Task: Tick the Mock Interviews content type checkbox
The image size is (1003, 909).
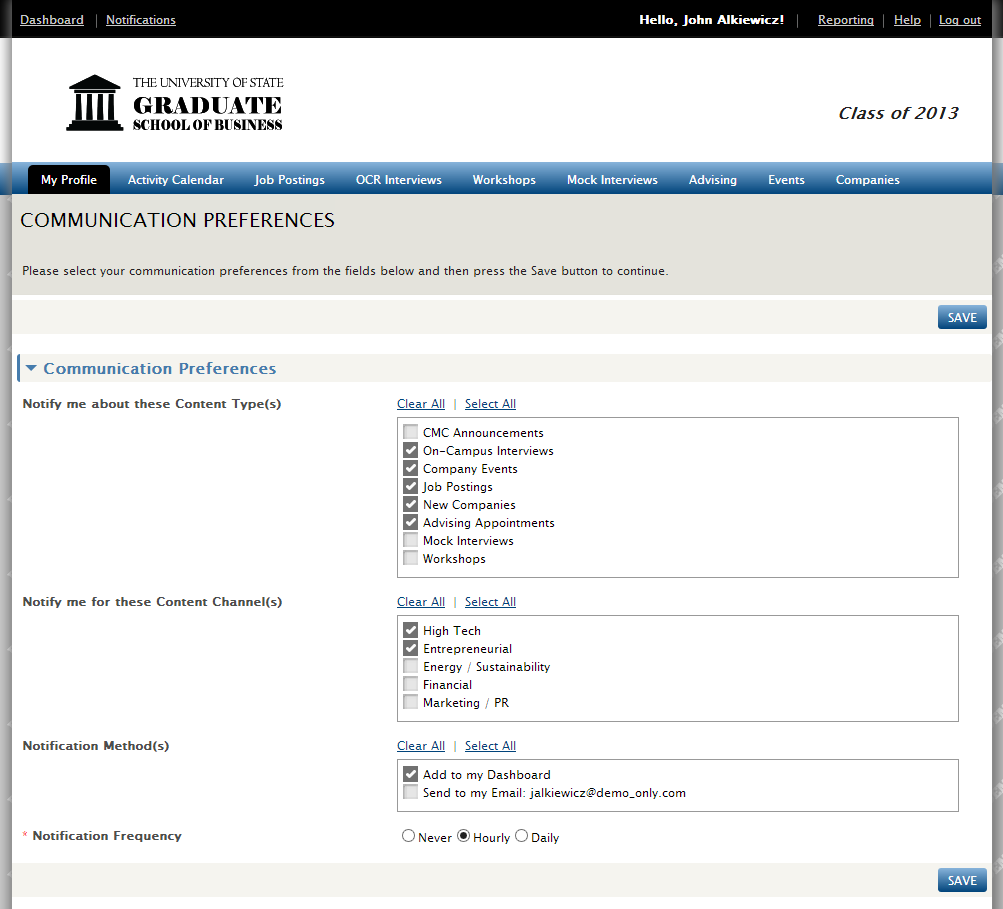Action: point(411,540)
